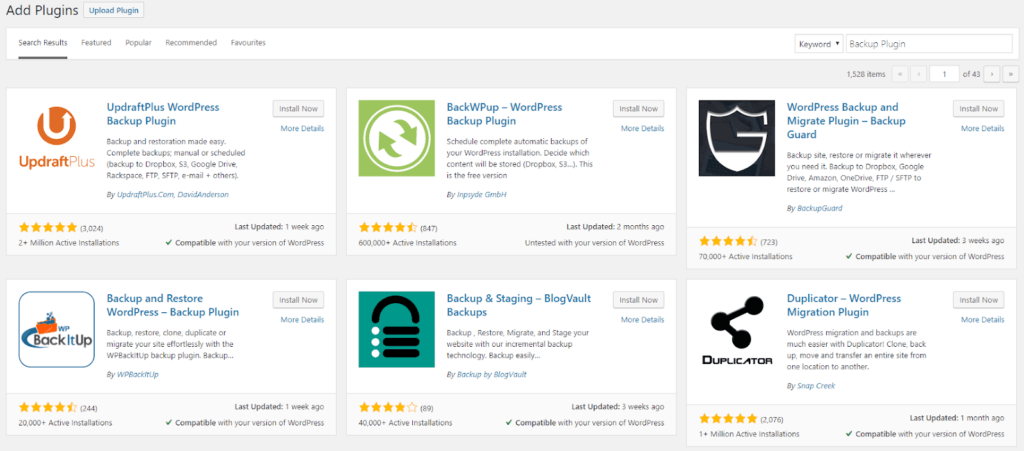Install the BackWPup plugin
The width and height of the screenshot is (1024, 451).
pyautogui.click(x=639, y=109)
